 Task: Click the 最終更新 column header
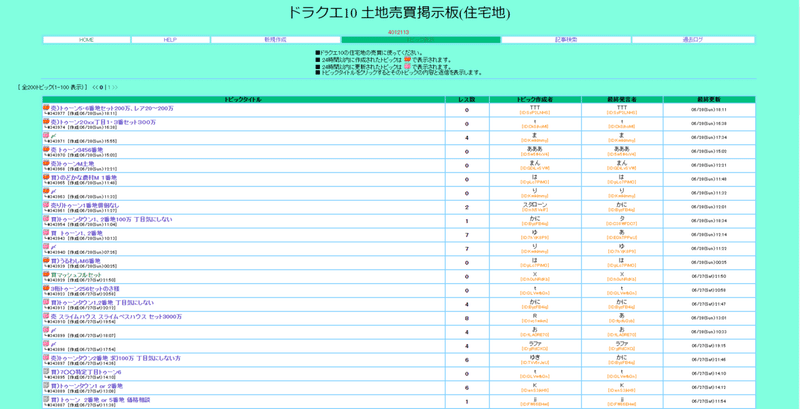click(x=709, y=99)
